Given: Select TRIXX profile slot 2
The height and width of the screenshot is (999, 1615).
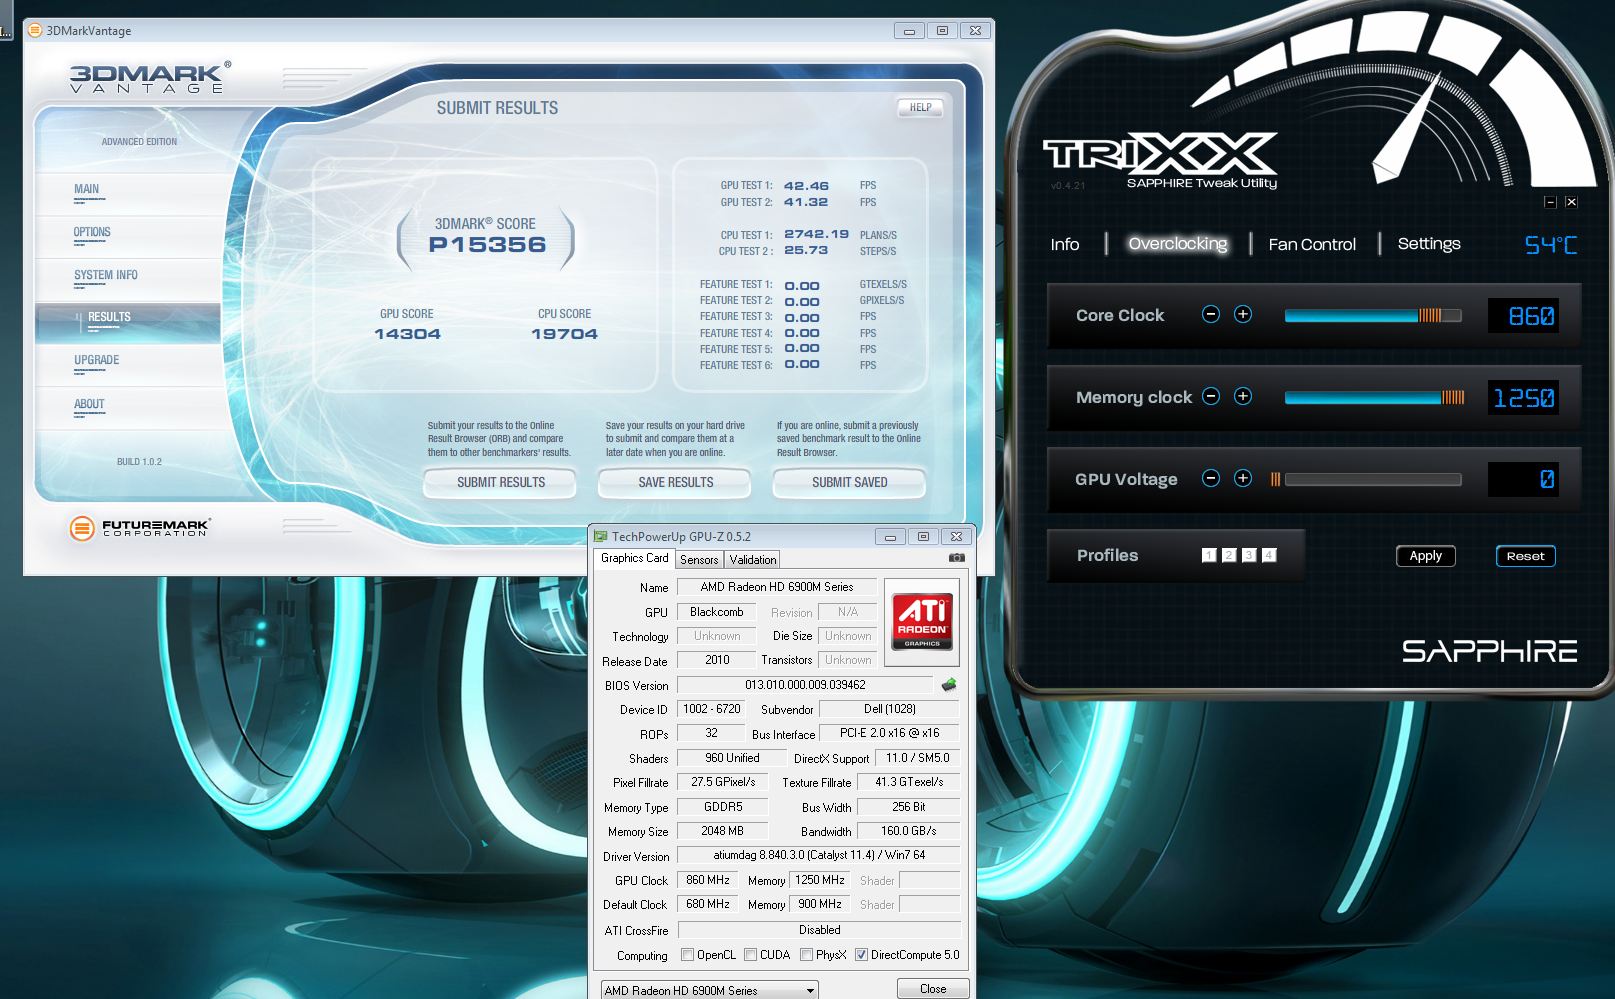Looking at the screenshot, I should click(x=1229, y=555).
